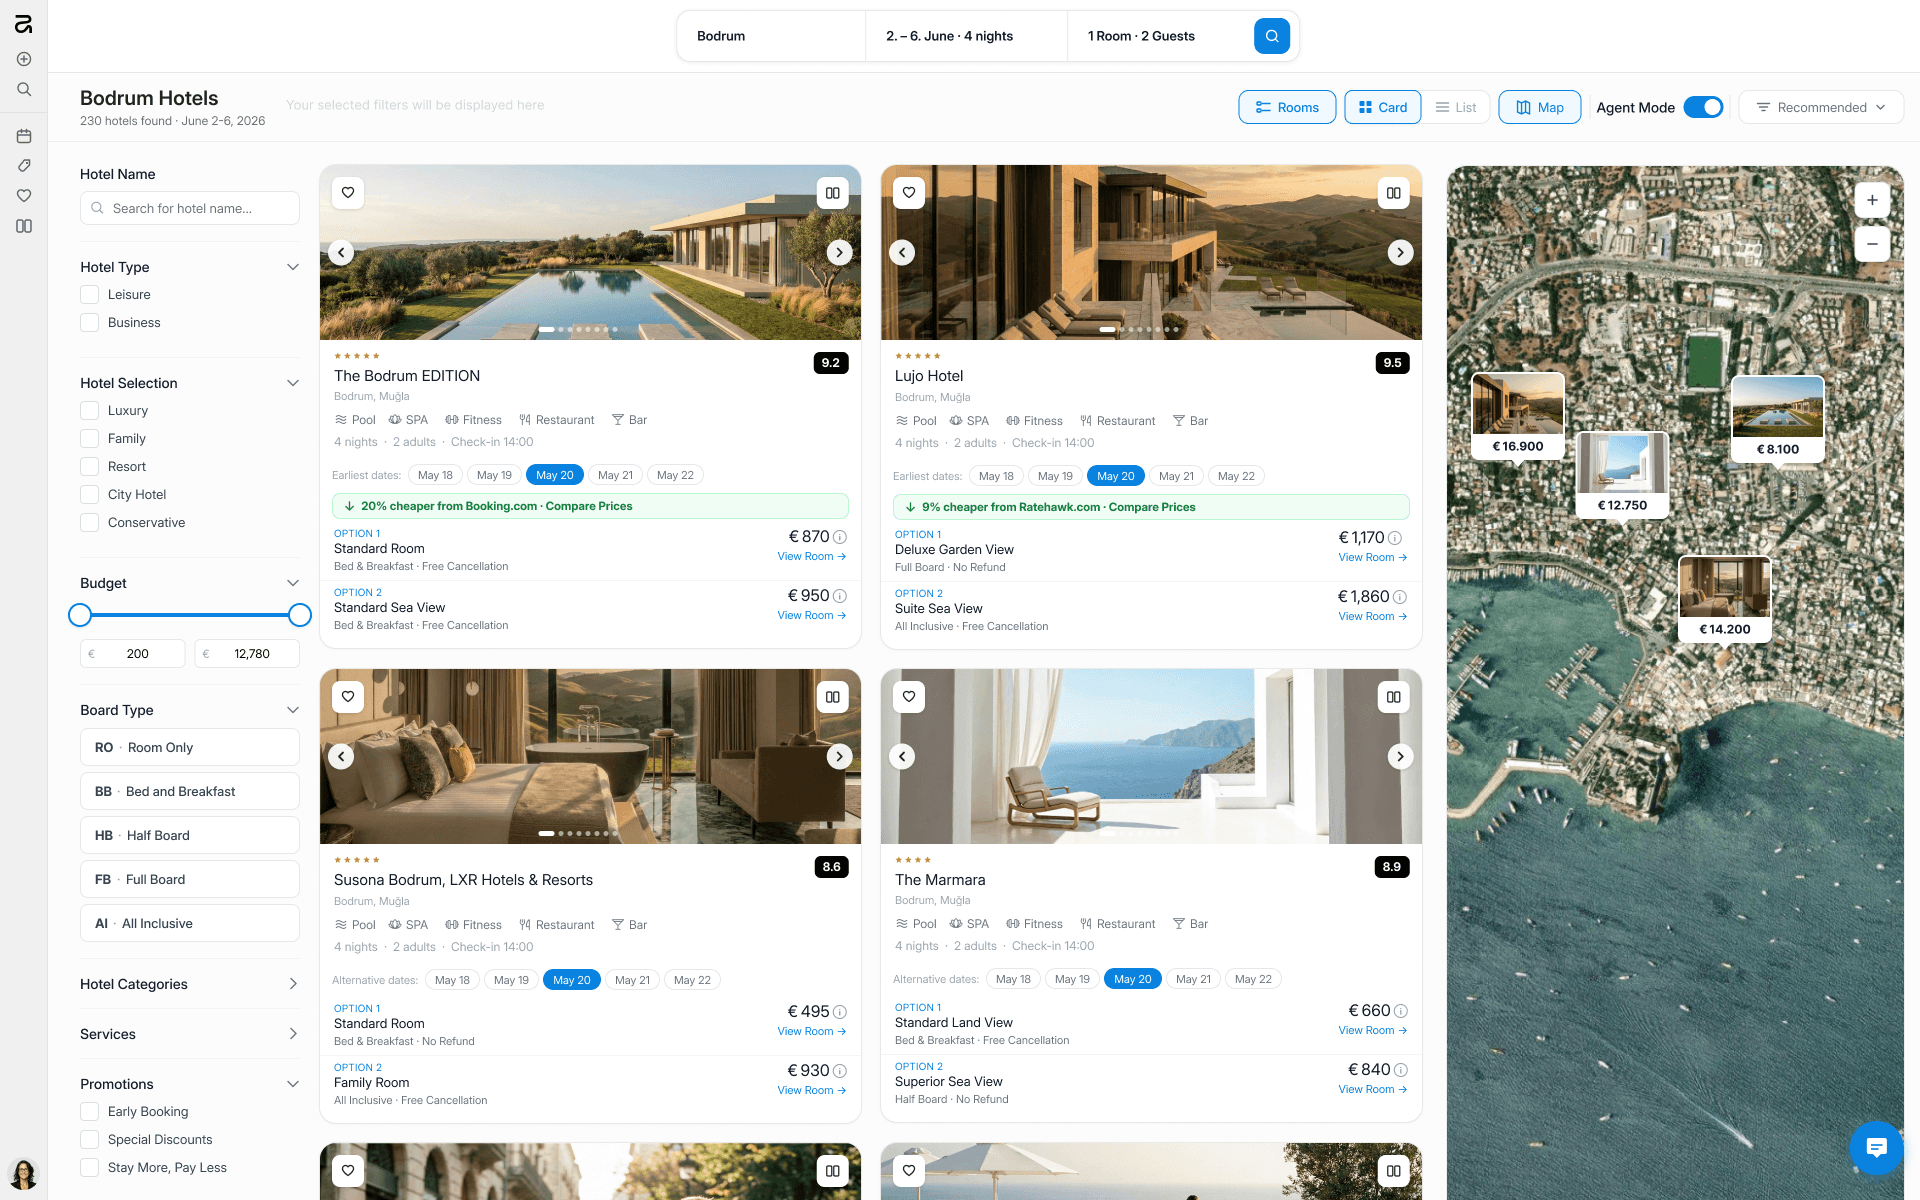Check the Stay More, Pay Less box
This screenshot has height=1200, width=1920.
pos(90,1168)
